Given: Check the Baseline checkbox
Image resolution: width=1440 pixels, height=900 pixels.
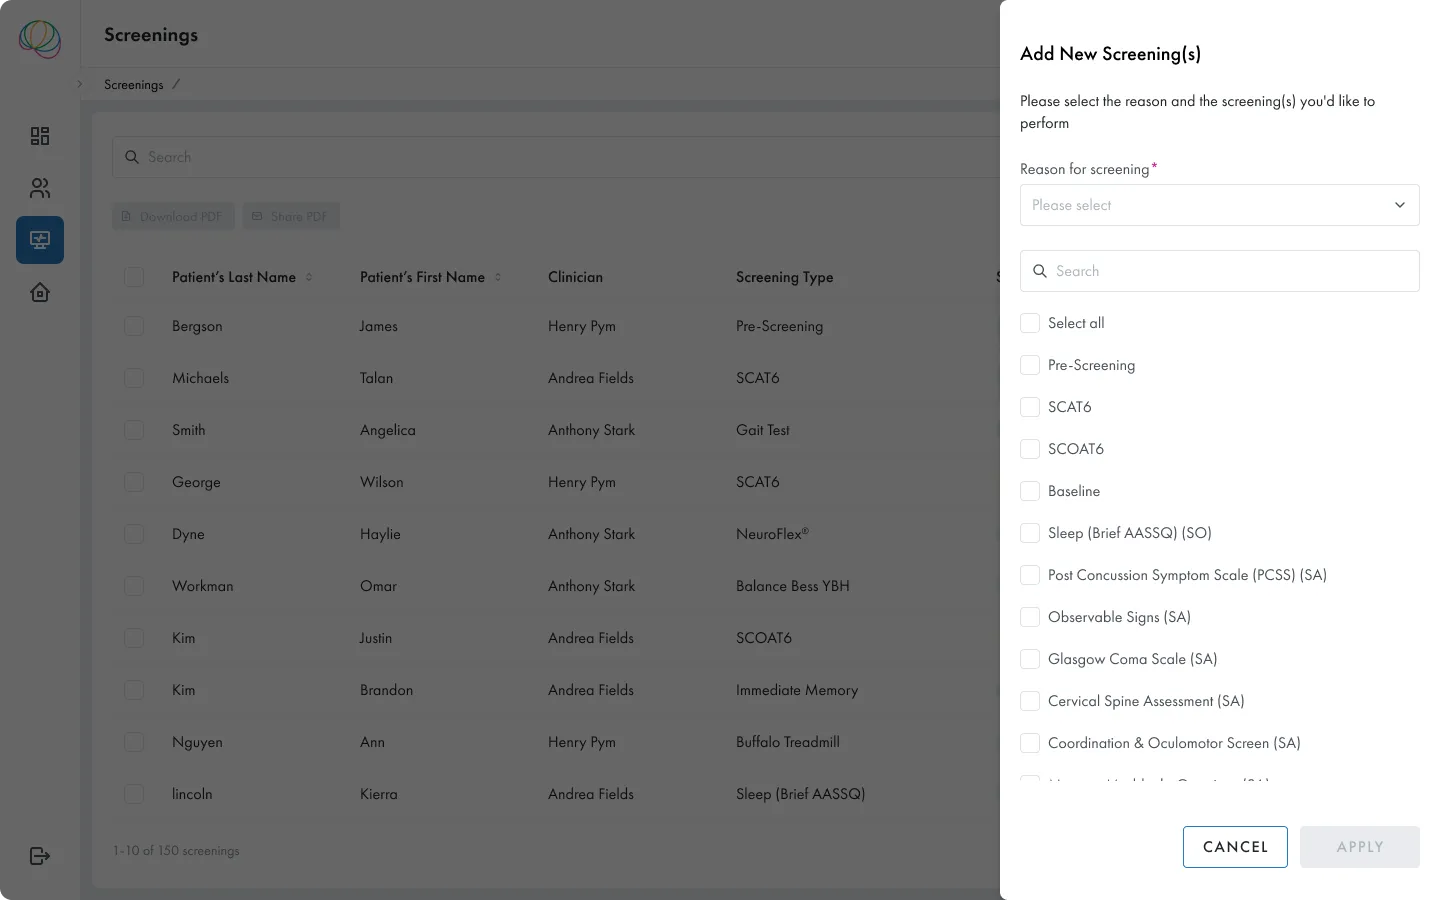Looking at the screenshot, I should pyautogui.click(x=1030, y=491).
